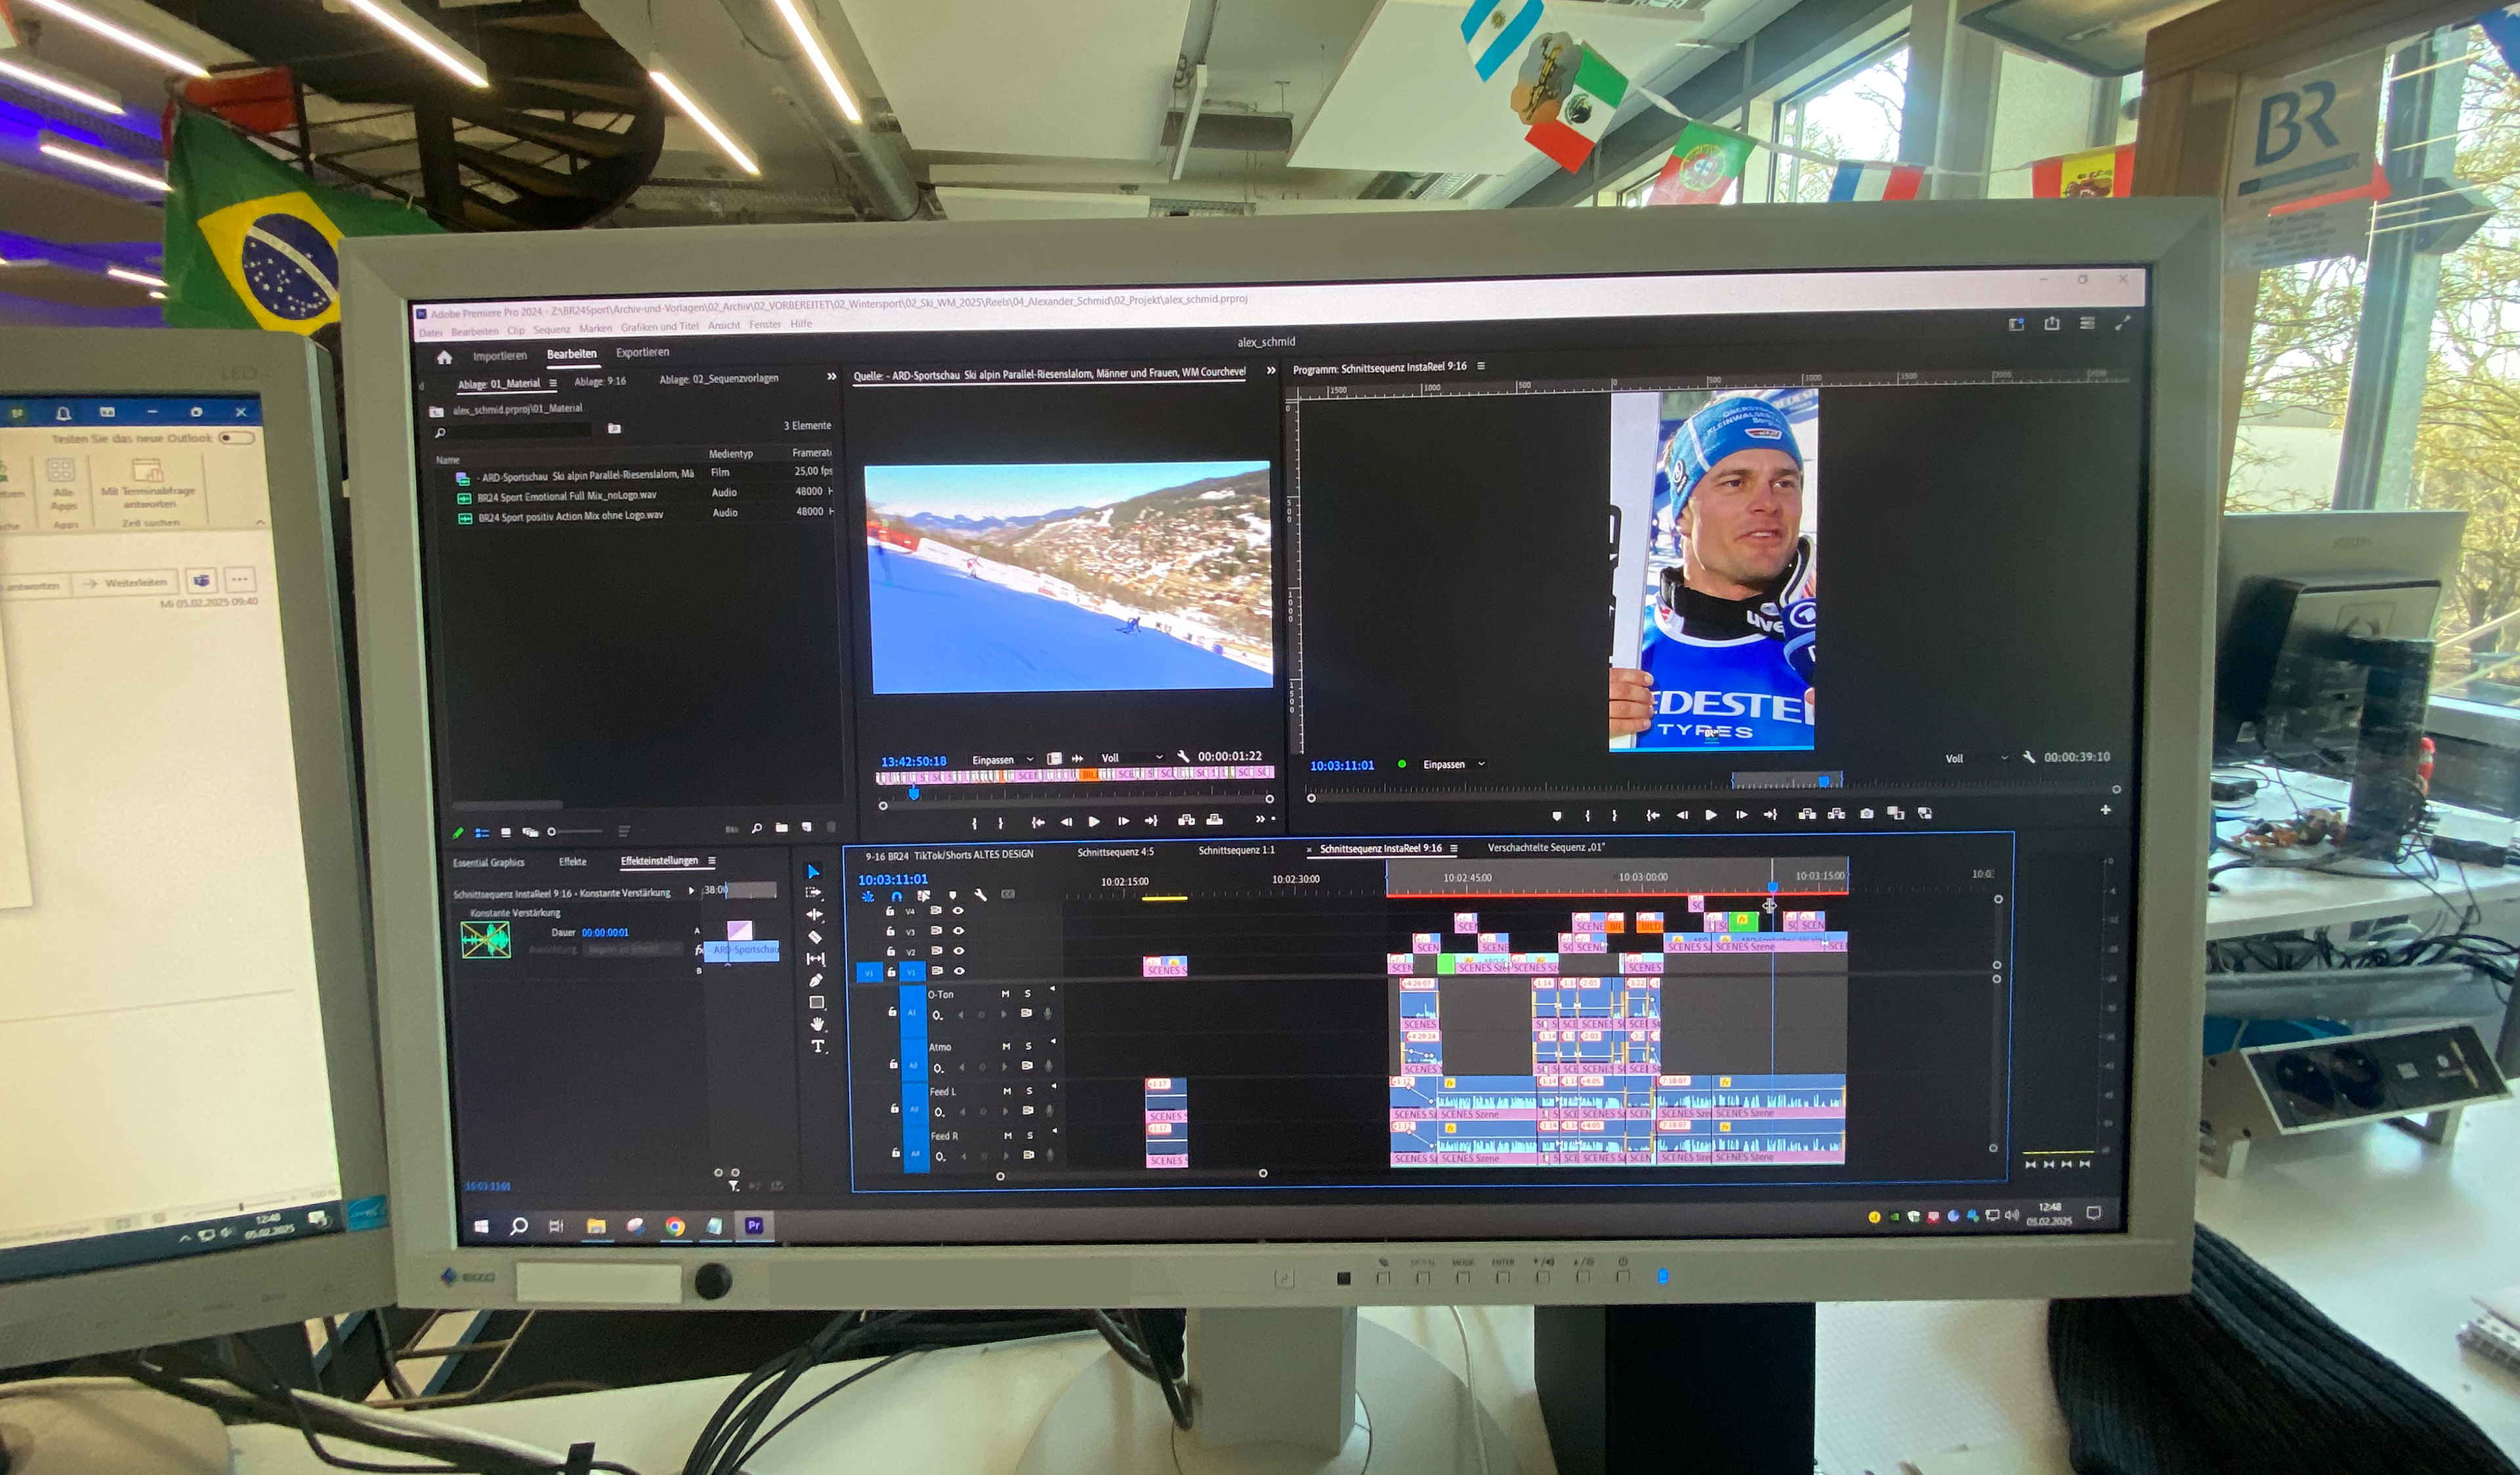Select the Type tool
This screenshot has width=2520, height=1475.
818,1046
